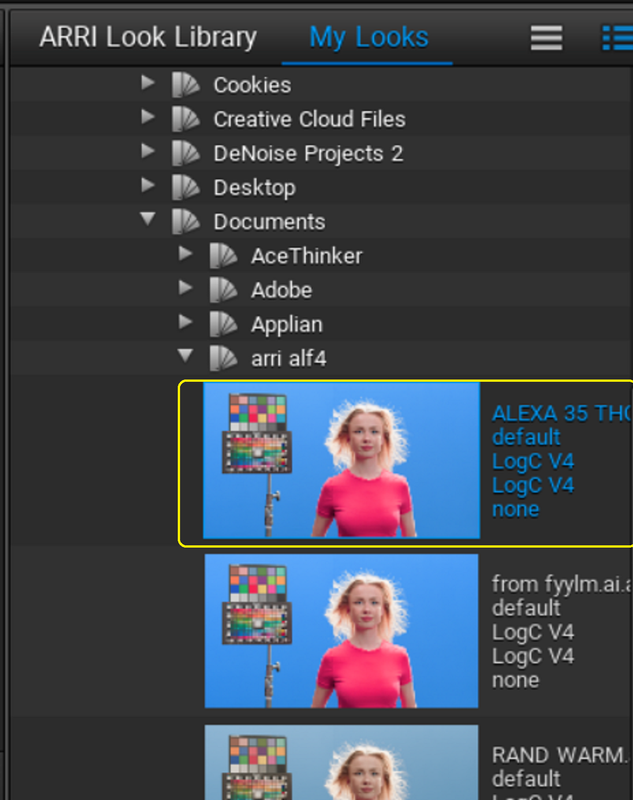Expand the AceThinker folder arrow
Image resolution: width=633 pixels, height=800 pixels.
click(x=186, y=253)
